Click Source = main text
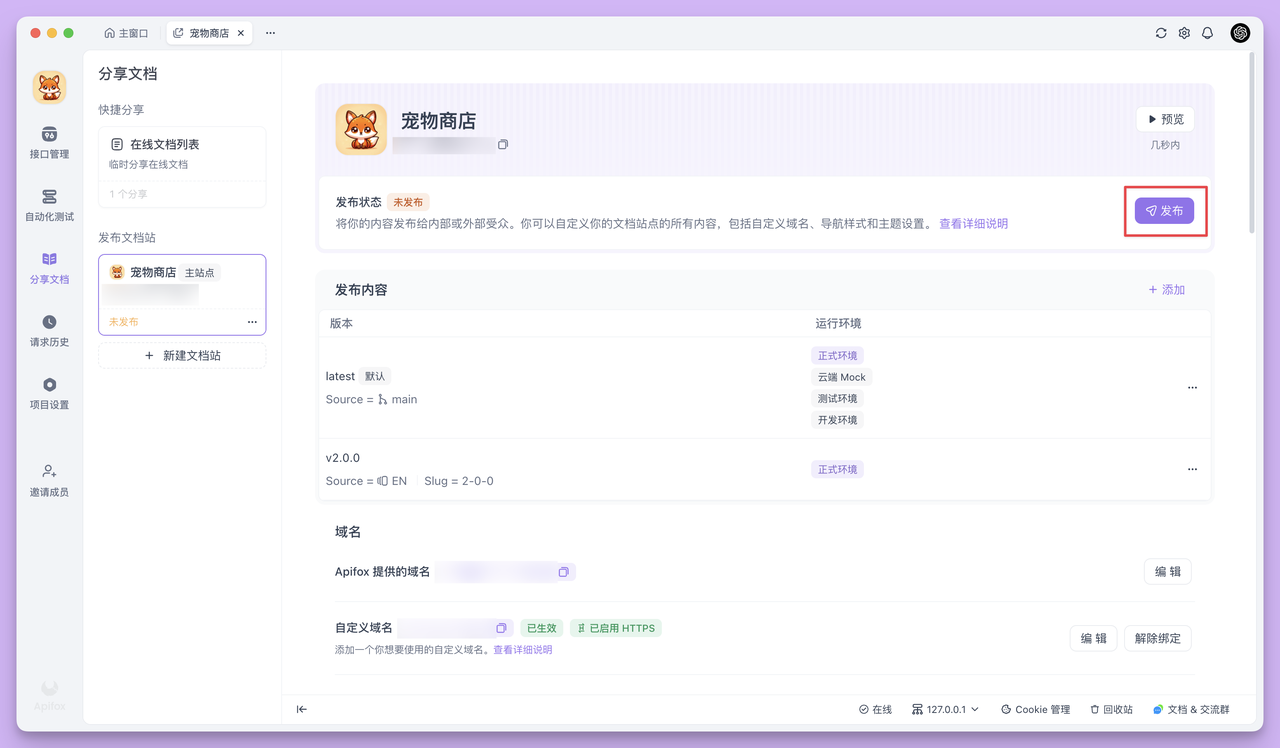This screenshot has height=748, width=1280. [371, 399]
